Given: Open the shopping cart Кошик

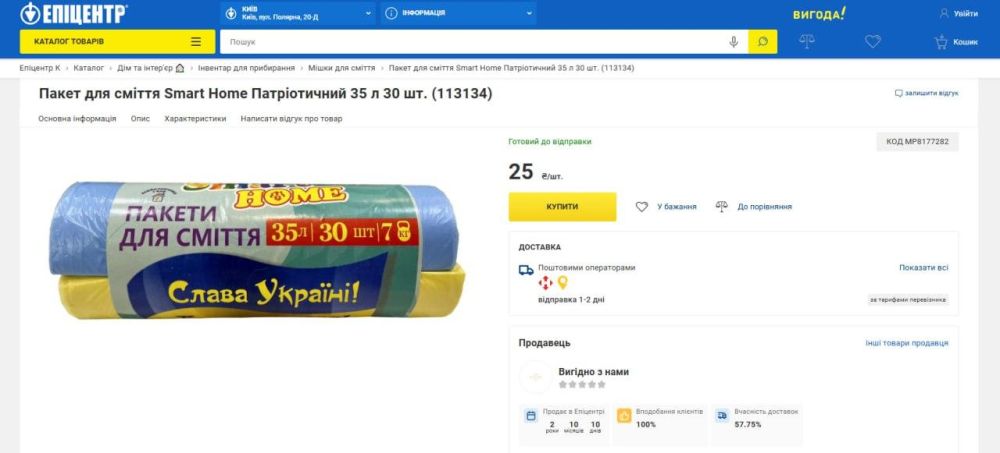Looking at the screenshot, I should coord(955,42).
